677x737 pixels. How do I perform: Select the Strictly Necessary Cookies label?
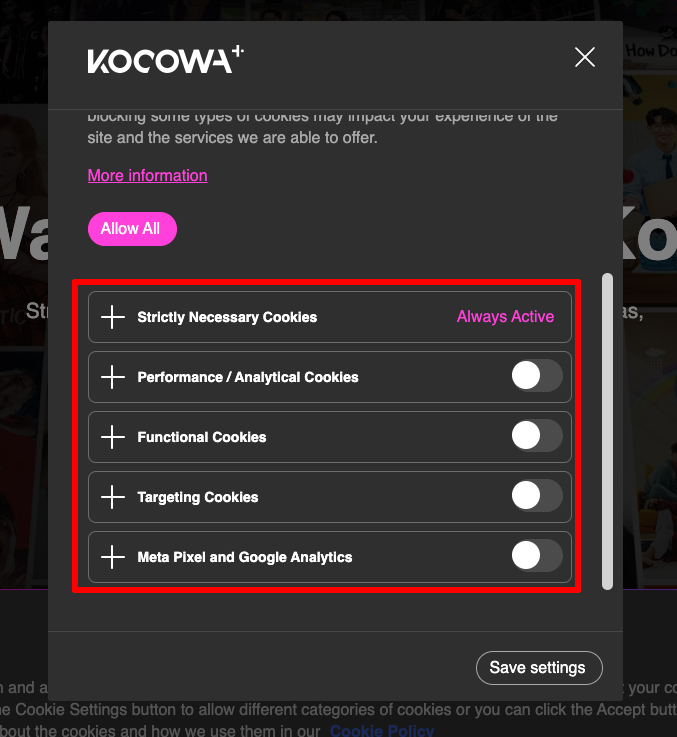227,317
